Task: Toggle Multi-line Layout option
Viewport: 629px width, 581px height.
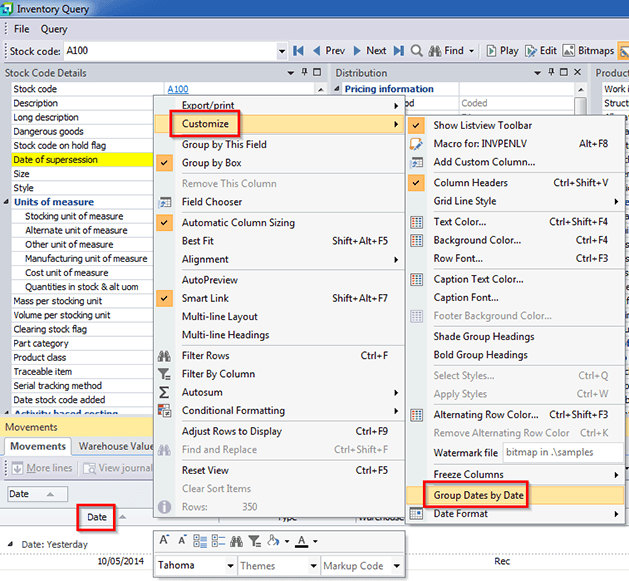Action: point(220,317)
